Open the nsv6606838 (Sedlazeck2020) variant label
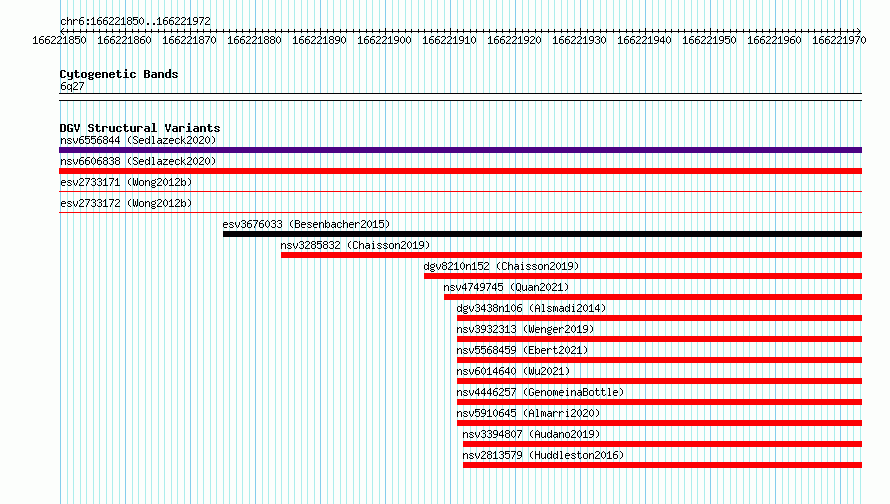This screenshot has width=890, height=504. 138,161
